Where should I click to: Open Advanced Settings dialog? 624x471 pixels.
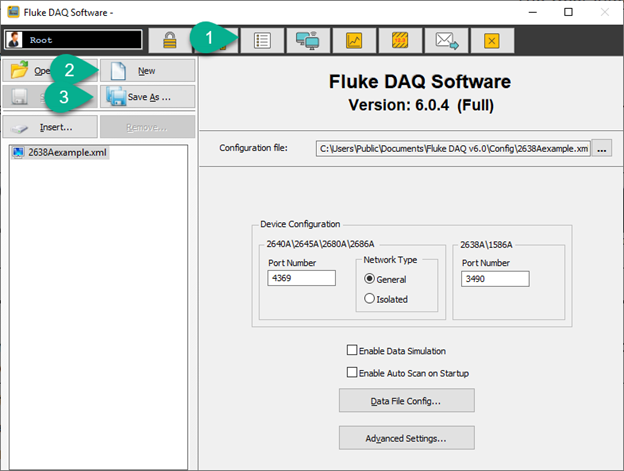click(406, 438)
